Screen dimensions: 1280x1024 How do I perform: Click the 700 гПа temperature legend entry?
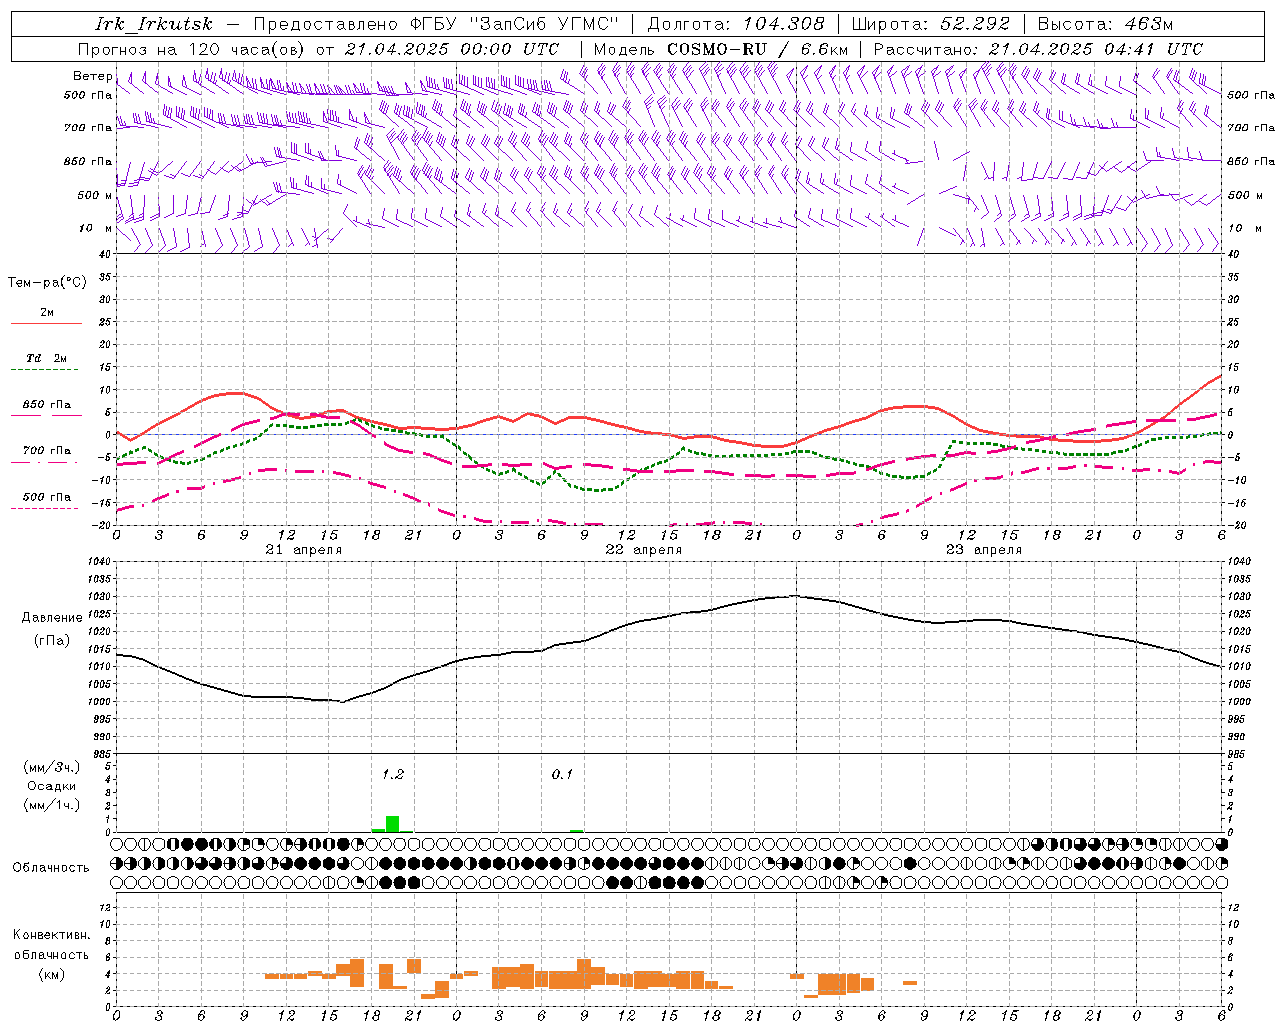[x=46, y=451]
